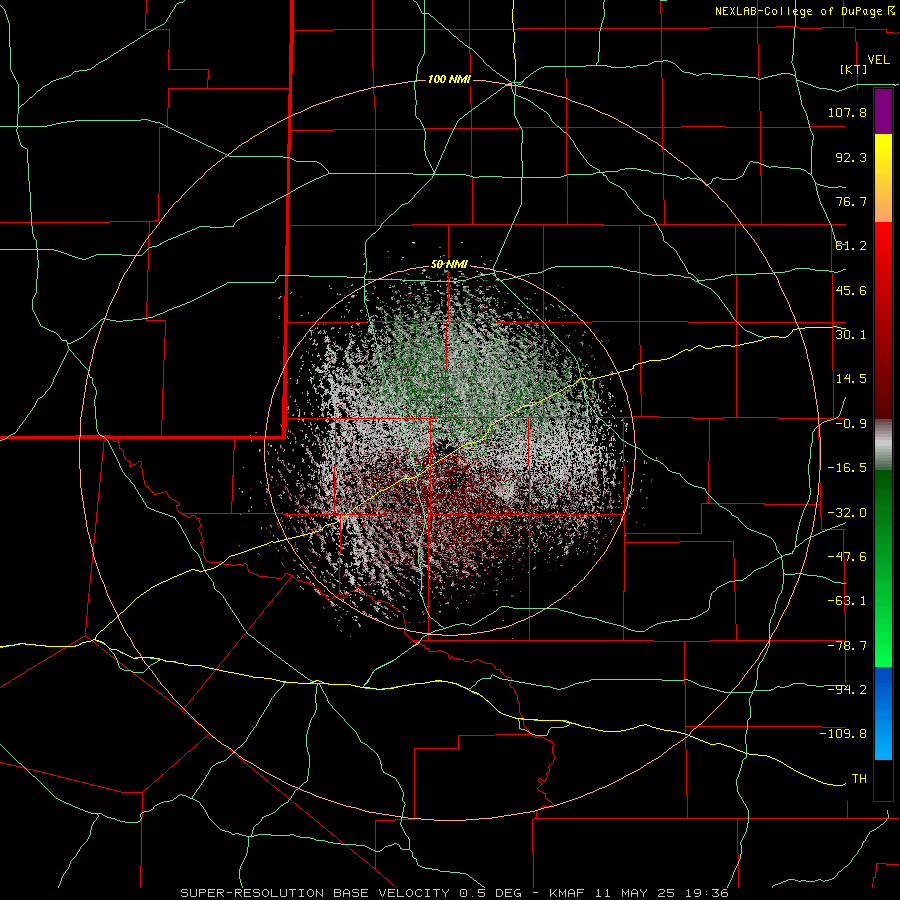900x900 pixels.
Task: Select the -109.8 value on the velocity scale
Action: [x=843, y=734]
